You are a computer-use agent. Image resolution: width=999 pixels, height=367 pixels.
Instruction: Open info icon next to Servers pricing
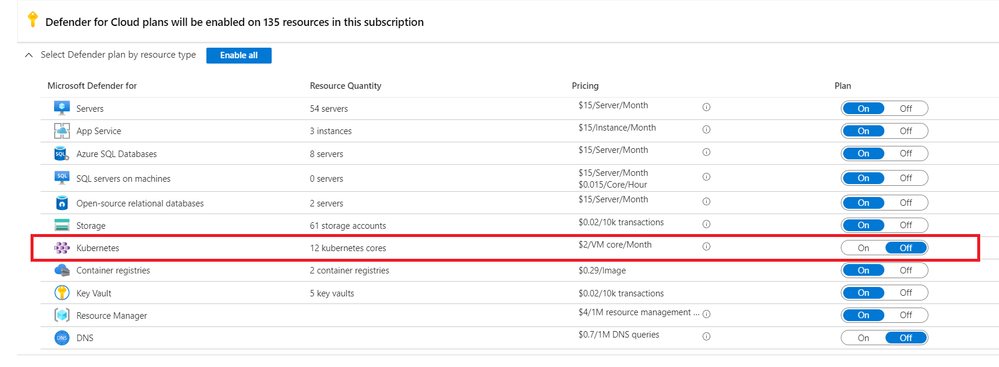click(x=706, y=107)
